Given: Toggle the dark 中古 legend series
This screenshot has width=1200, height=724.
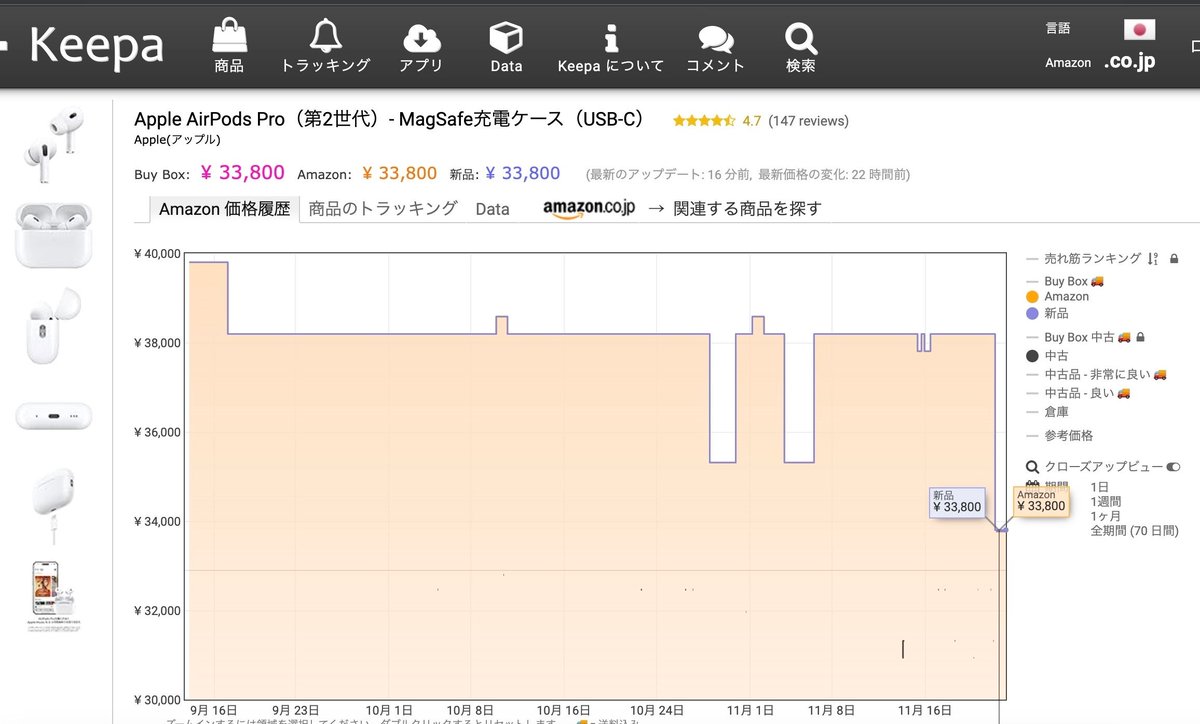Looking at the screenshot, I should (1048, 356).
